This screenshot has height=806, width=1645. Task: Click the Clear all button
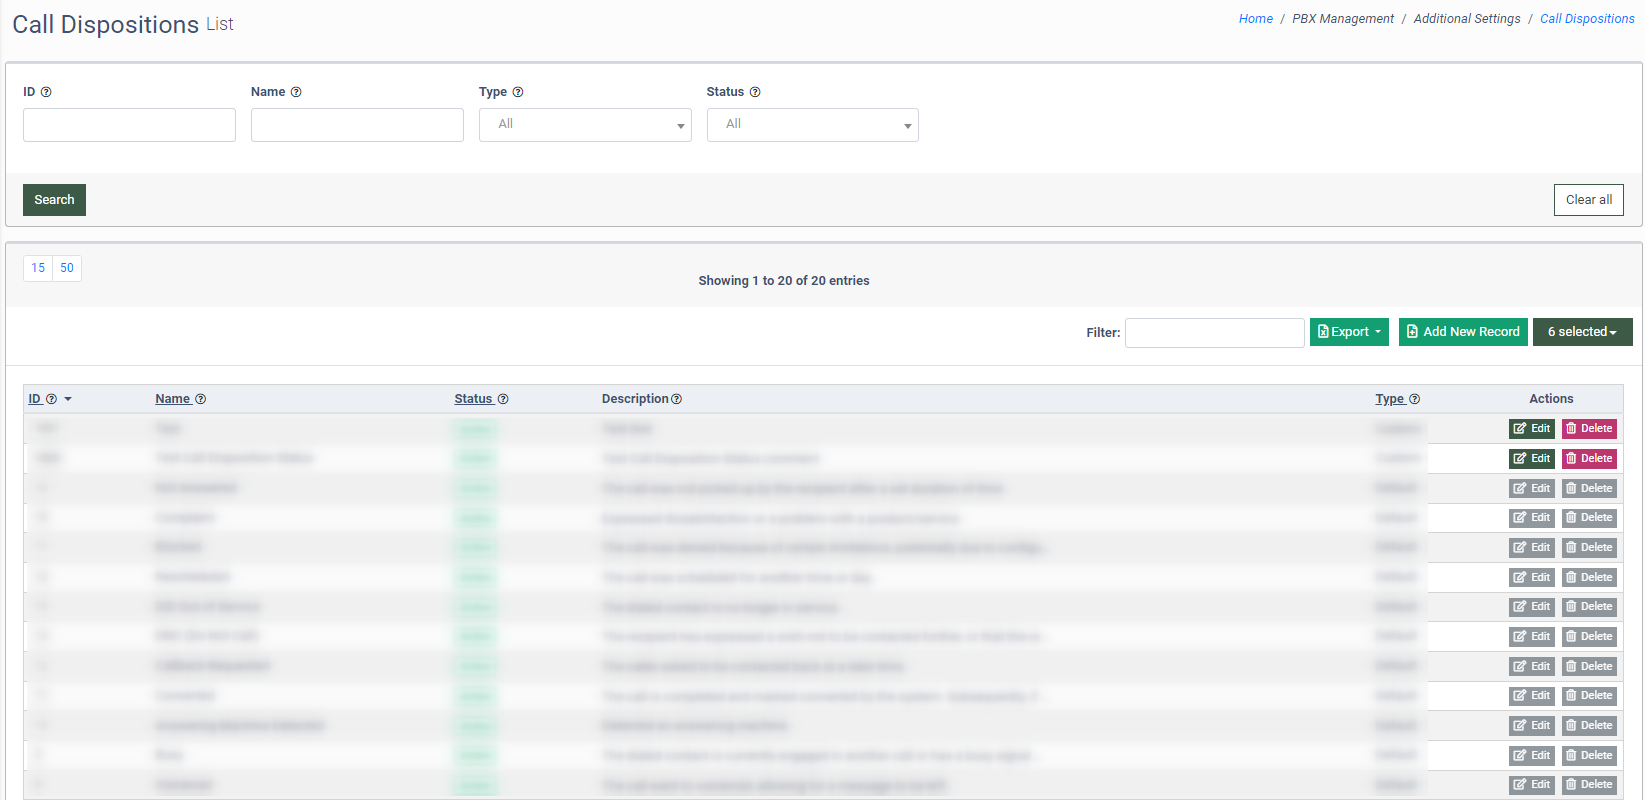pyautogui.click(x=1588, y=200)
